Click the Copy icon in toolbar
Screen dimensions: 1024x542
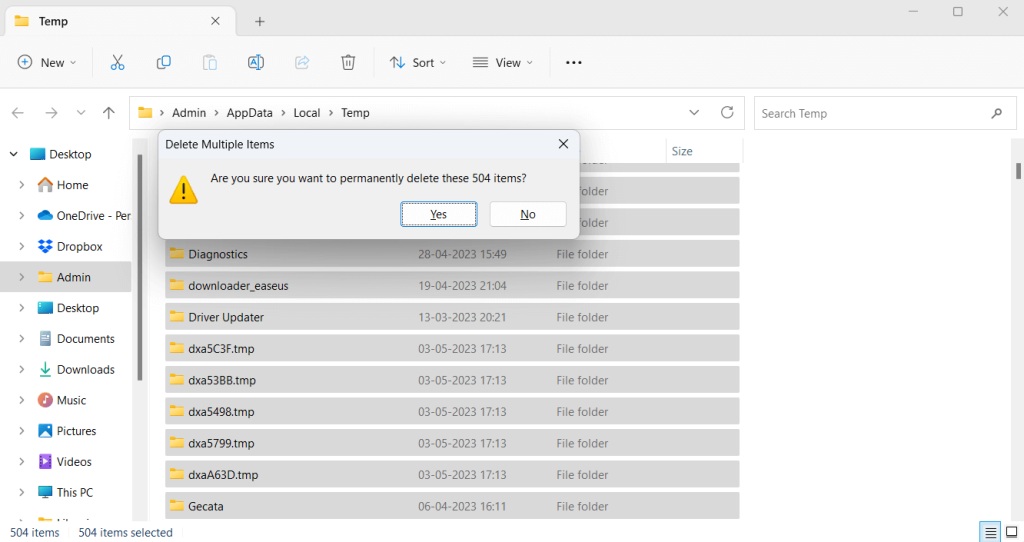[x=164, y=62]
